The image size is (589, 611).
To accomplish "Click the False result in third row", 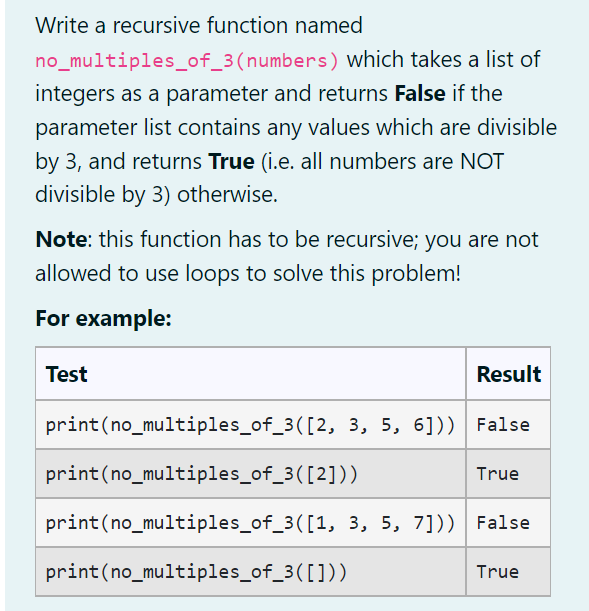I will click(503, 523).
